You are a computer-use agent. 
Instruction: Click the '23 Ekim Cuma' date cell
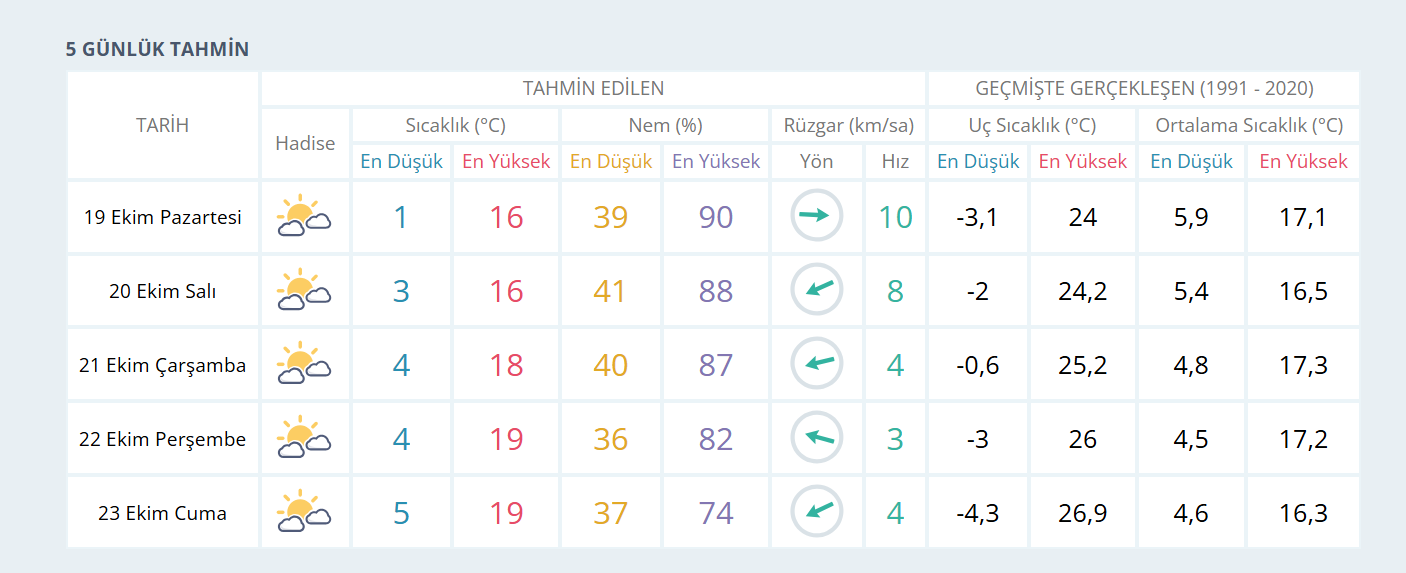click(163, 513)
